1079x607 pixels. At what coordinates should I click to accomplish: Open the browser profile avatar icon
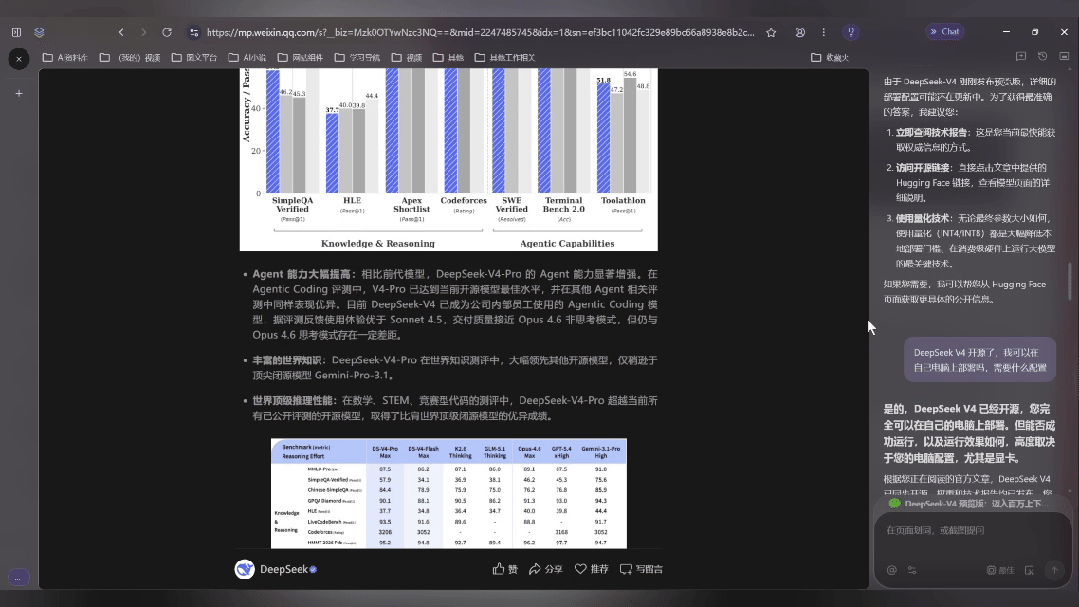[x=801, y=32]
